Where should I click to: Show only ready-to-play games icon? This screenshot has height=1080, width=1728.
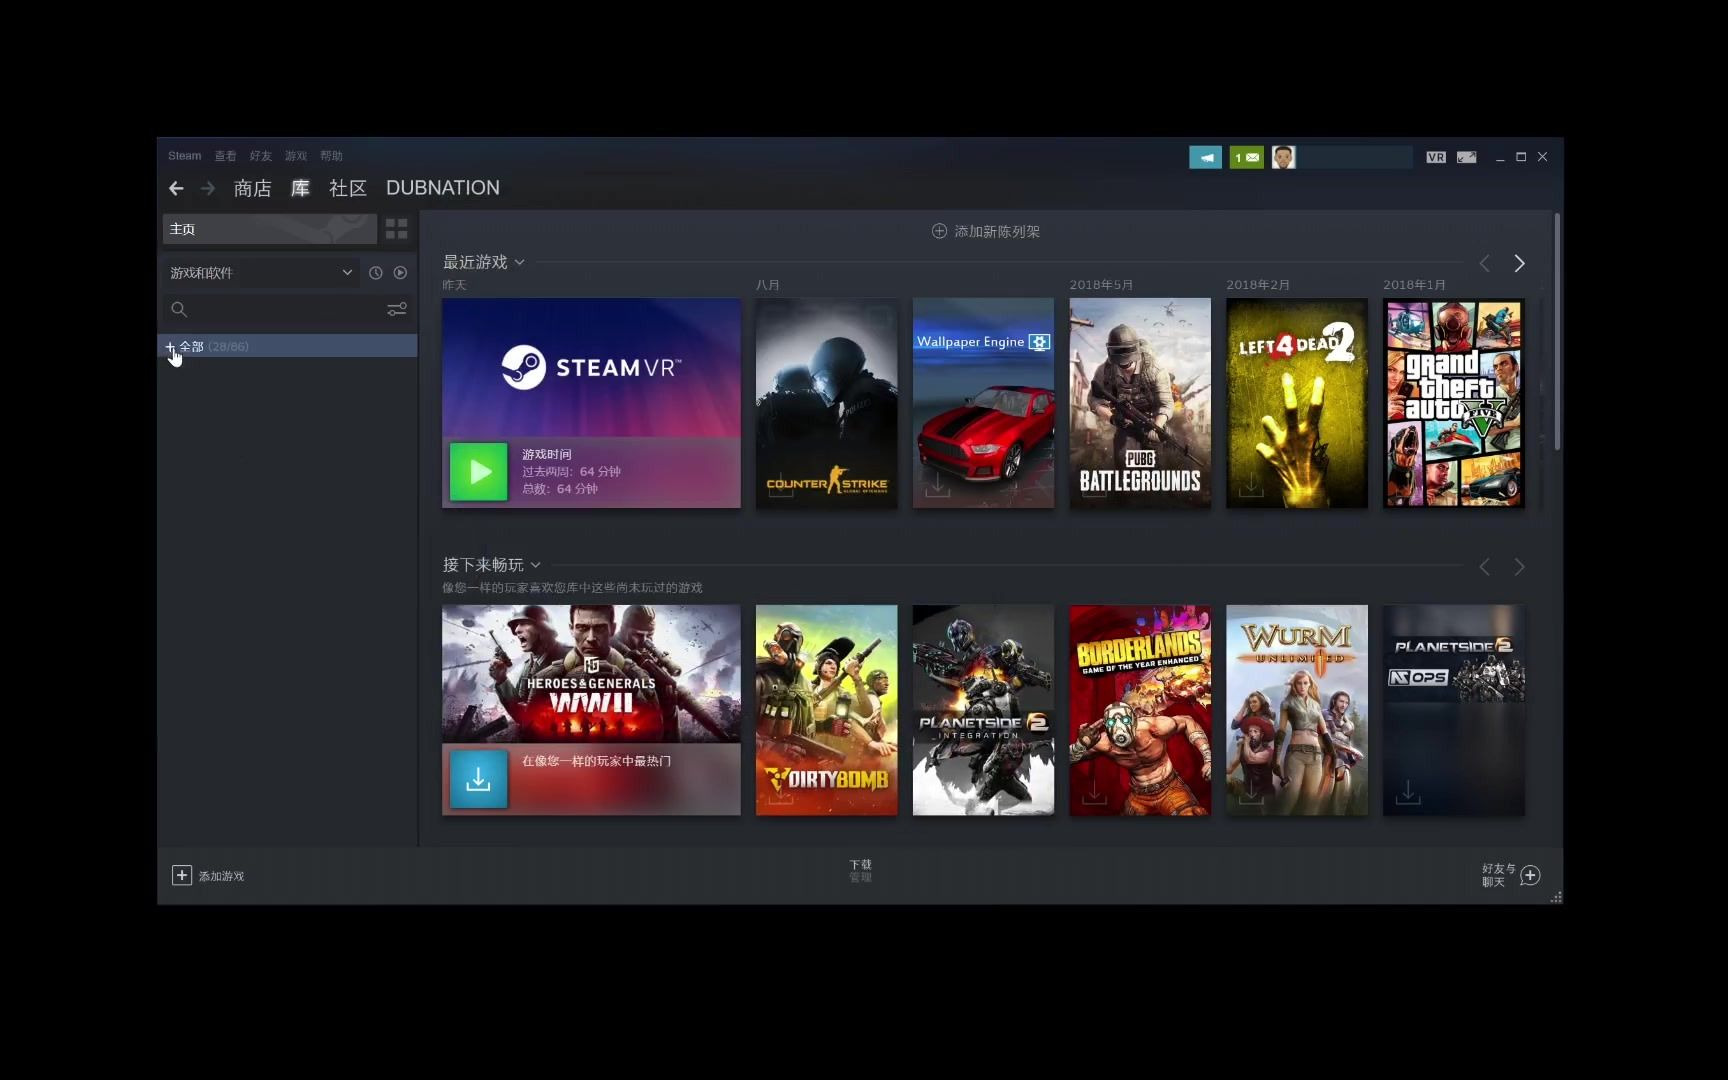coord(400,272)
